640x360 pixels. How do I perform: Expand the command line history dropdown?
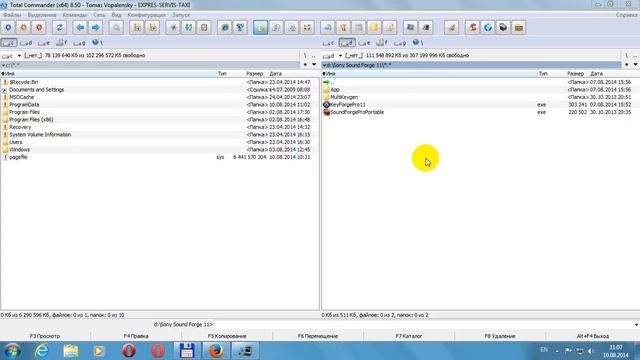pos(636,325)
